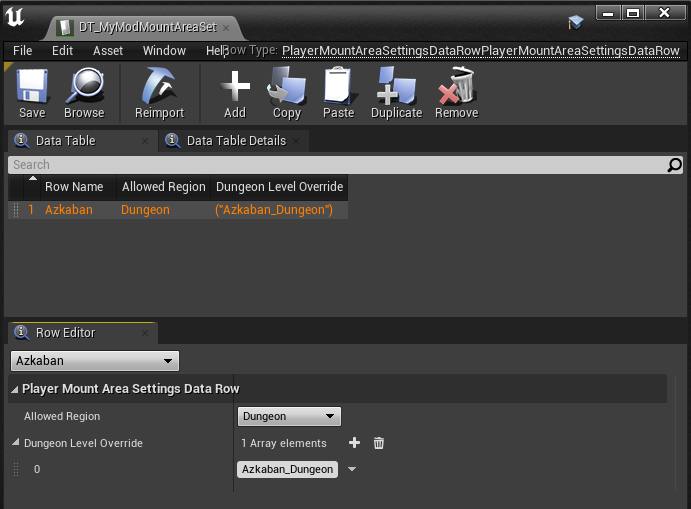Click drag handle of array element 0

tap(16, 469)
